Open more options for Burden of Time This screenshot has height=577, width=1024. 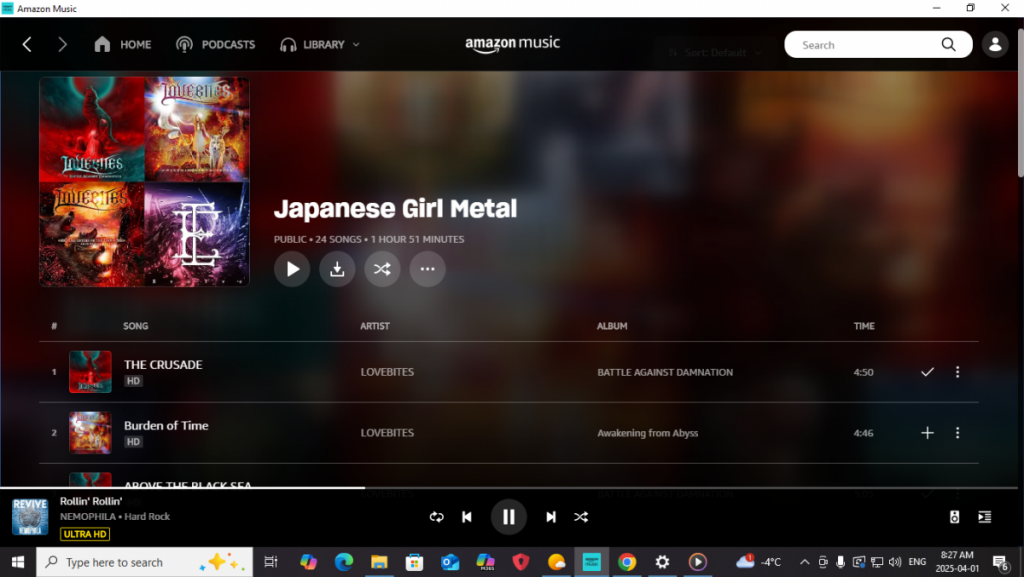pos(957,433)
